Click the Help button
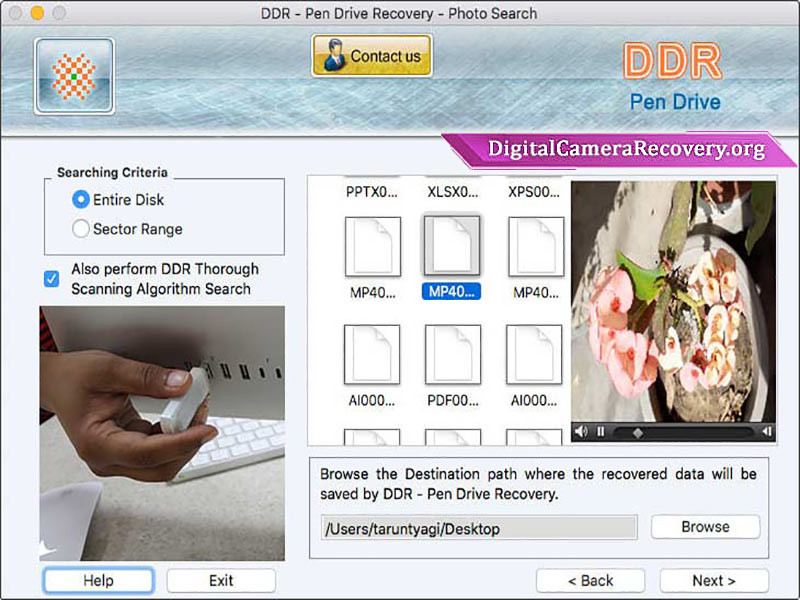 pos(98,581)
